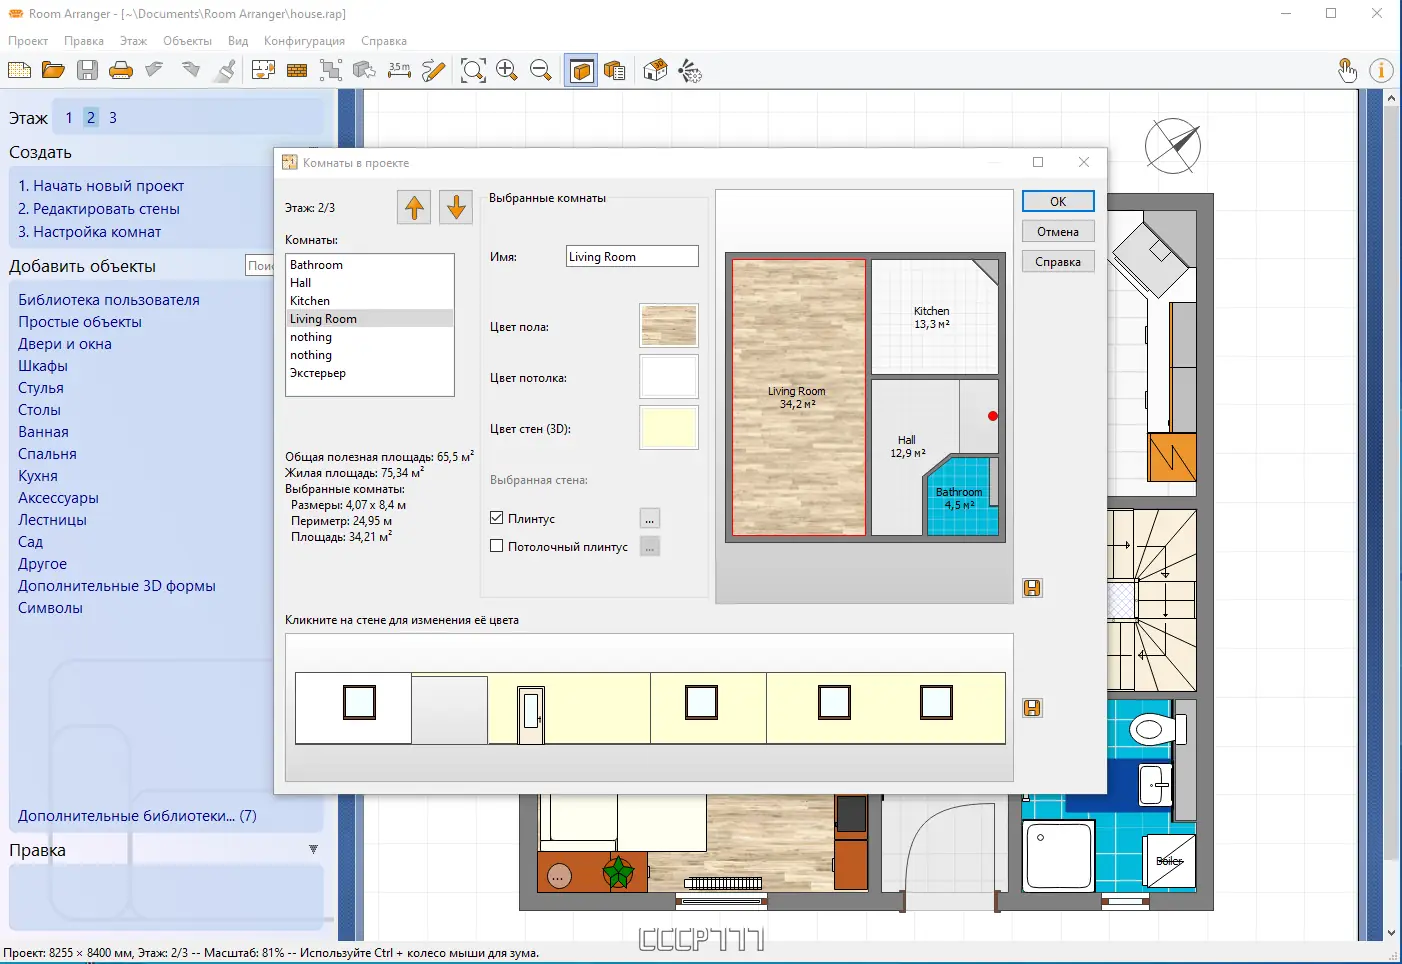Select the brick wall tool icon
The image size is (1402, 964).
[x=297, y=70]
